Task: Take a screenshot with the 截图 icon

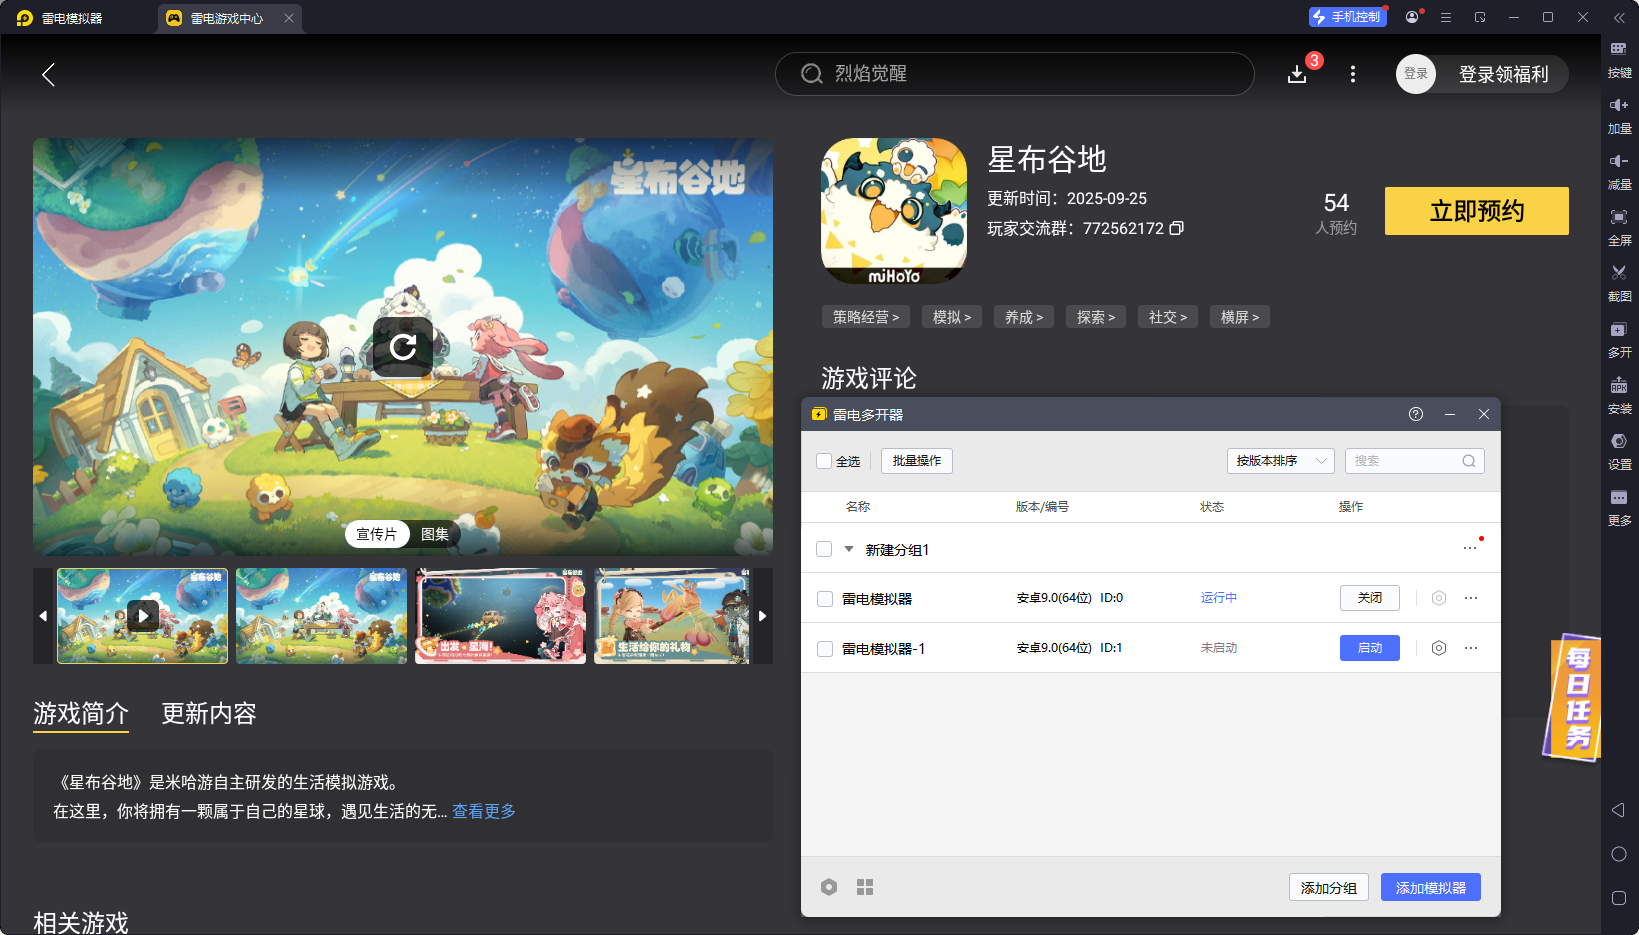Action: pyautogui.click(x=1619, y=283)
